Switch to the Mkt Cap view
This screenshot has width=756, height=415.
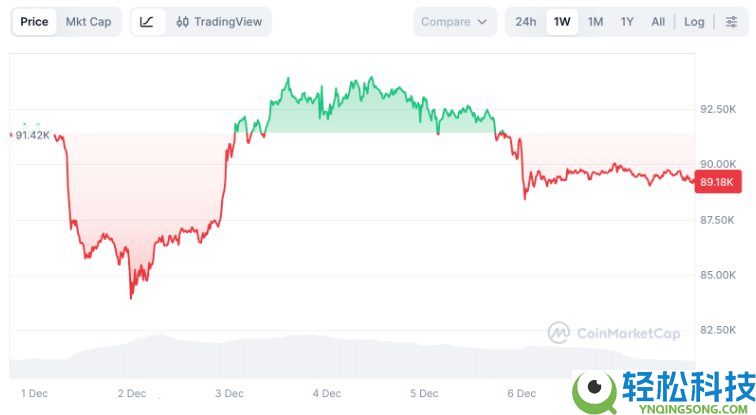point(88,22)
